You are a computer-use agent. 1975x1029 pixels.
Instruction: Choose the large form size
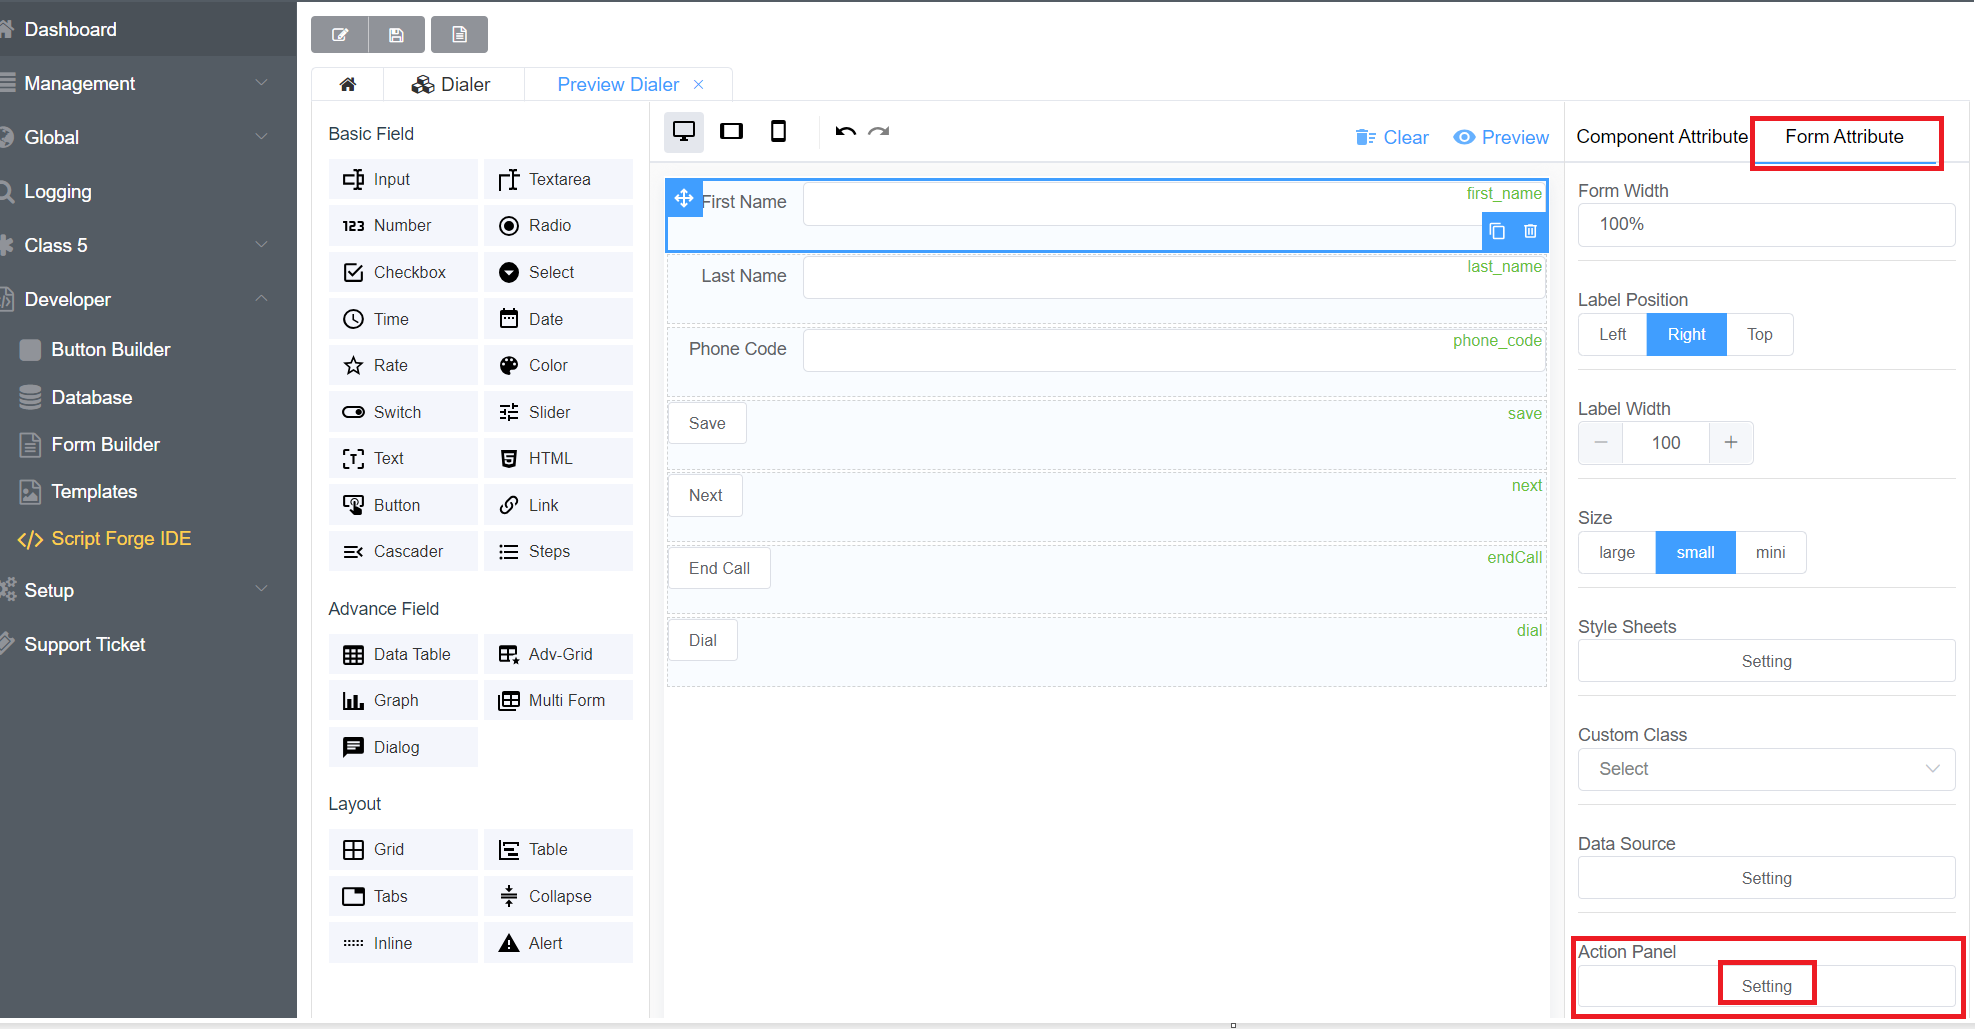coord(1616,553)
